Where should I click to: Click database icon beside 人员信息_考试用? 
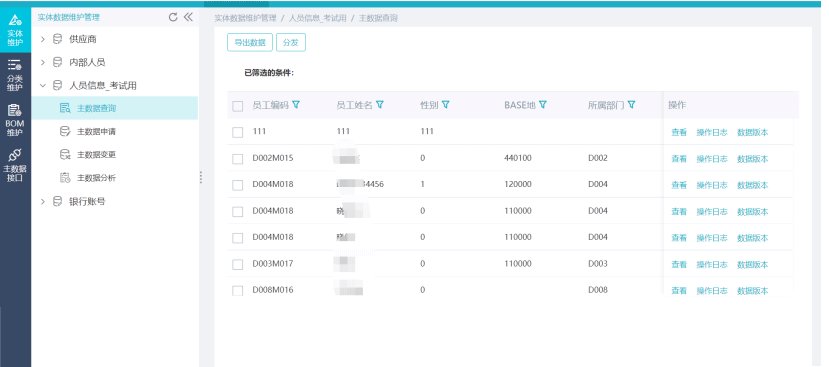58,86
